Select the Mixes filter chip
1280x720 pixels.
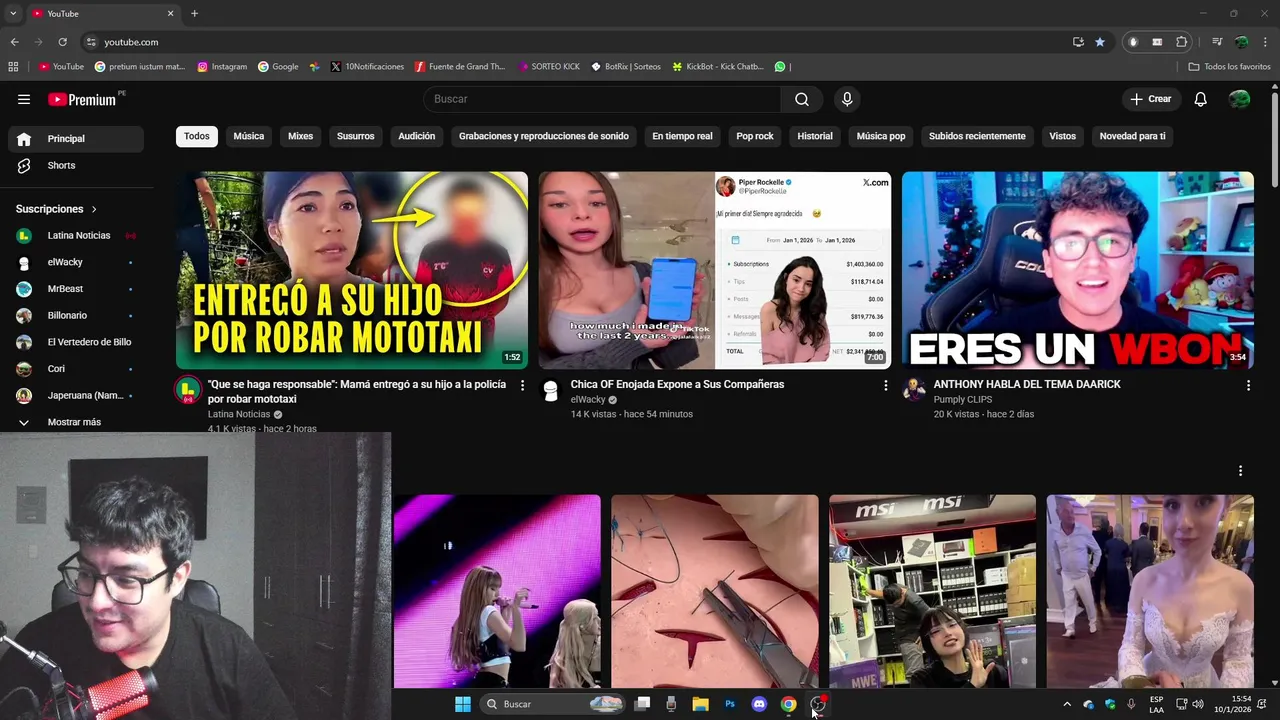tap(301, 136)
